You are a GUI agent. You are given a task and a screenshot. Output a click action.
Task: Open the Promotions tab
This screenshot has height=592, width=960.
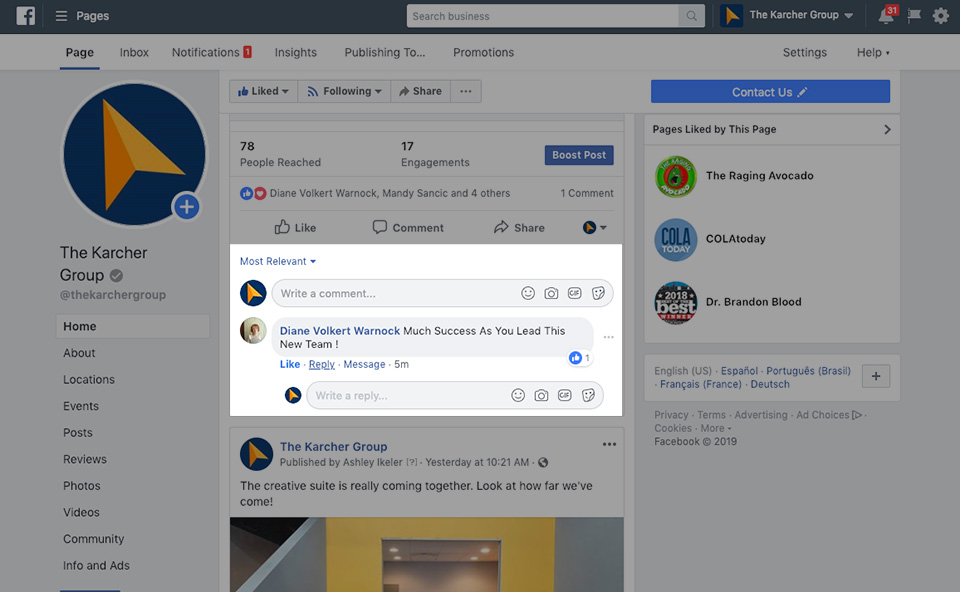pyautogui.click(x=484, y=53)
